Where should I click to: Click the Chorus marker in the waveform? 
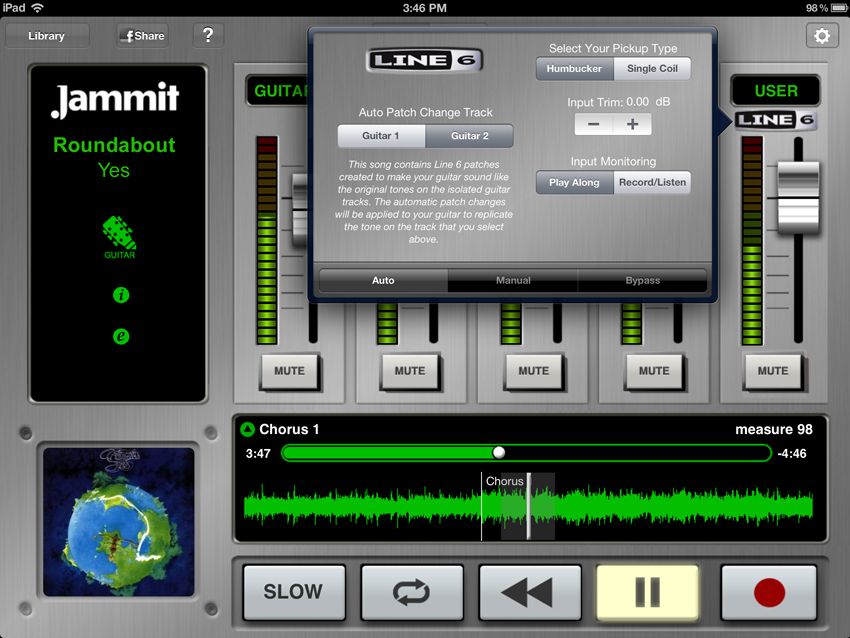pos(504,481)
